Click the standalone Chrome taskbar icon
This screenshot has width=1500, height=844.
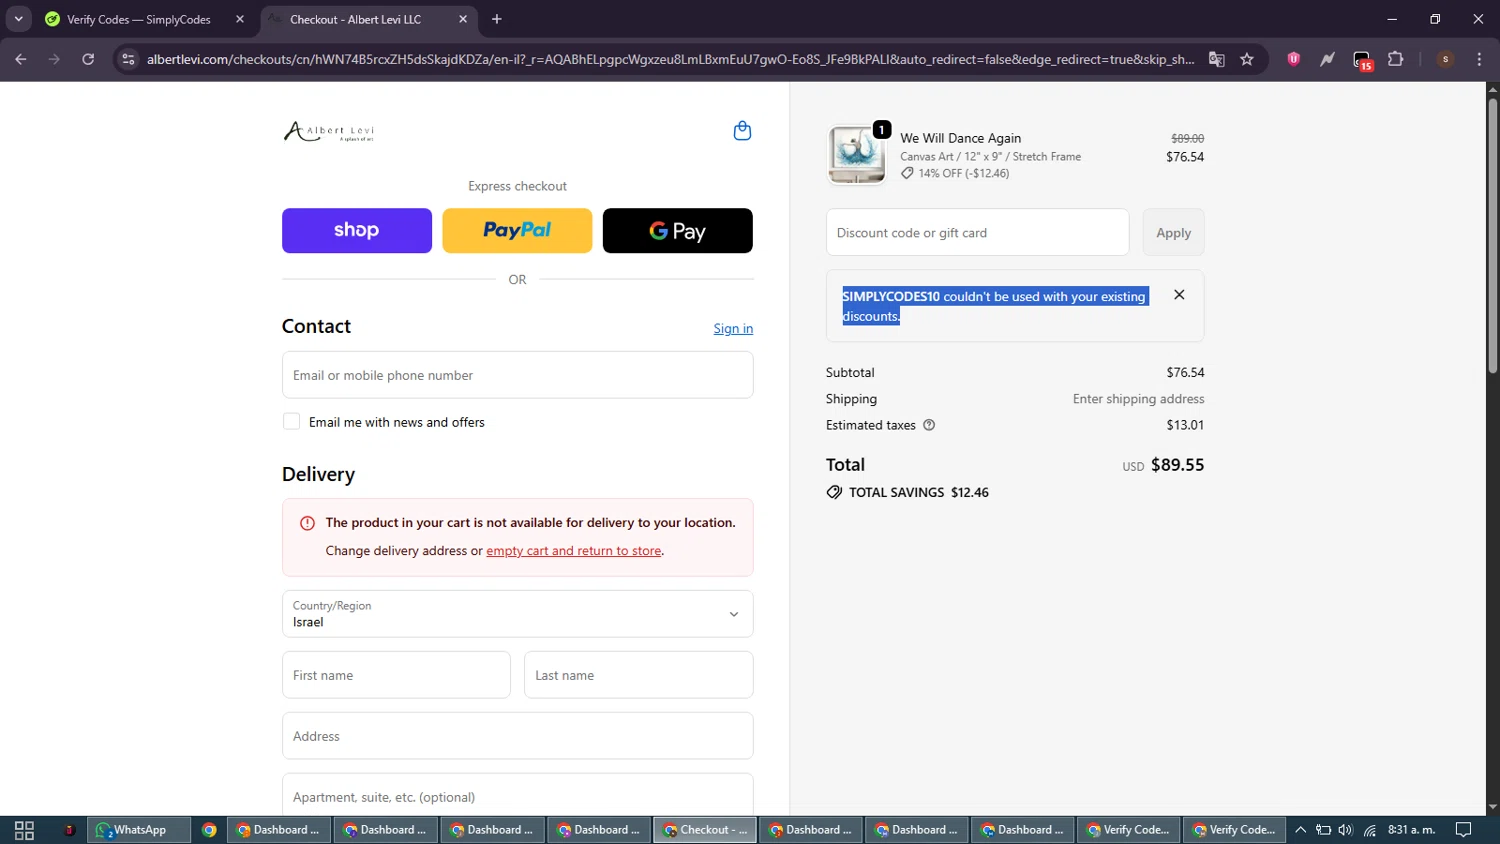[x=209, y=830]
